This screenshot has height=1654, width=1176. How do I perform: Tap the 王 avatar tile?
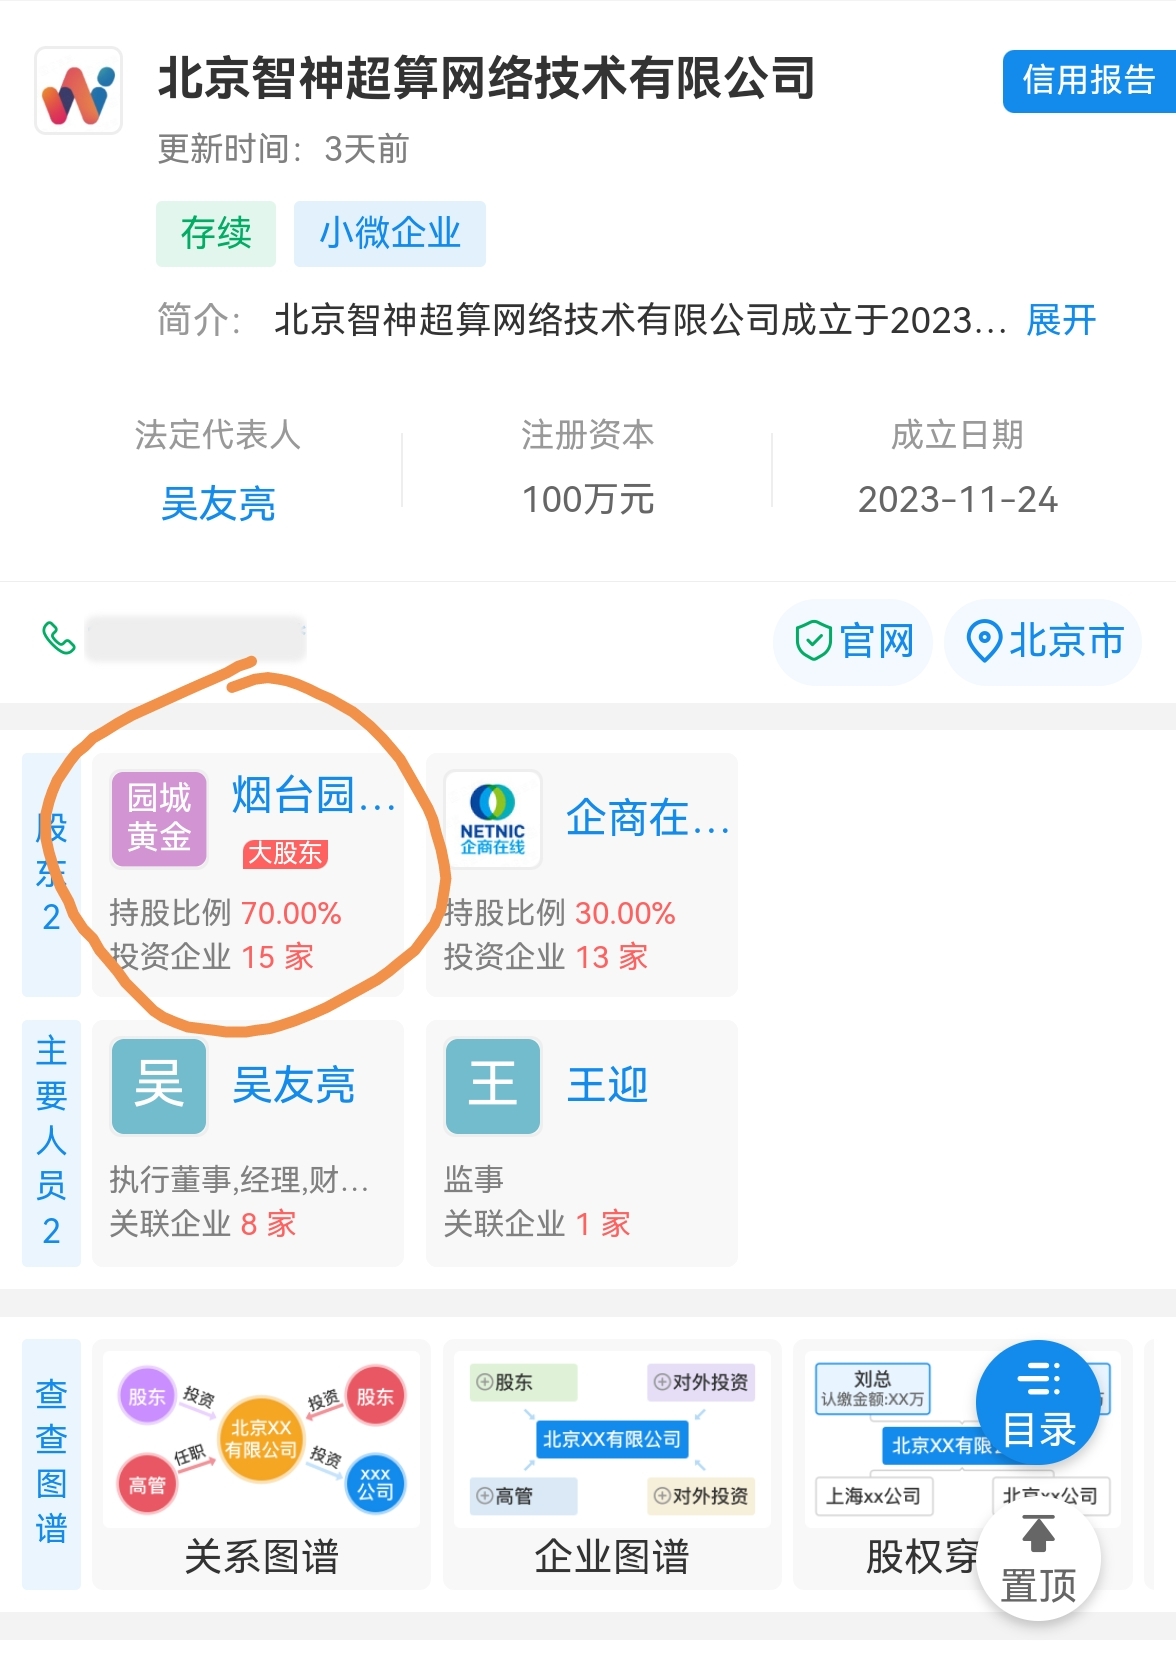tap(493, 1086)
